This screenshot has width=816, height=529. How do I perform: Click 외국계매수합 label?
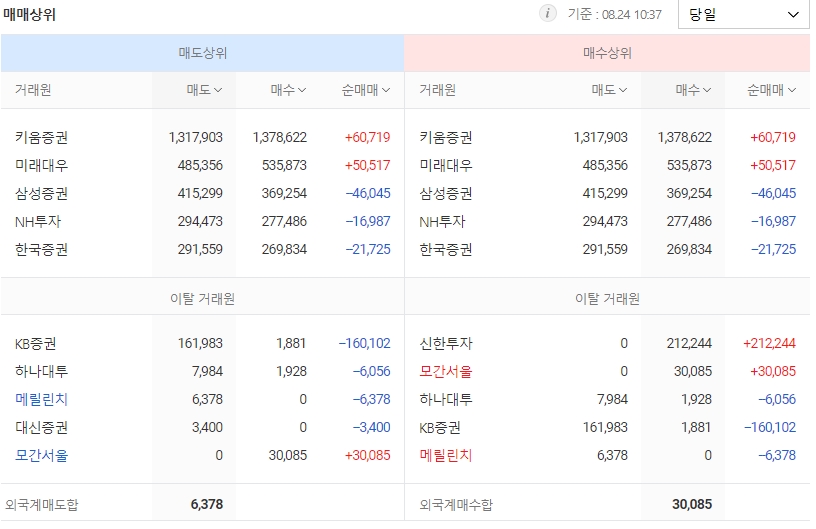456,505
